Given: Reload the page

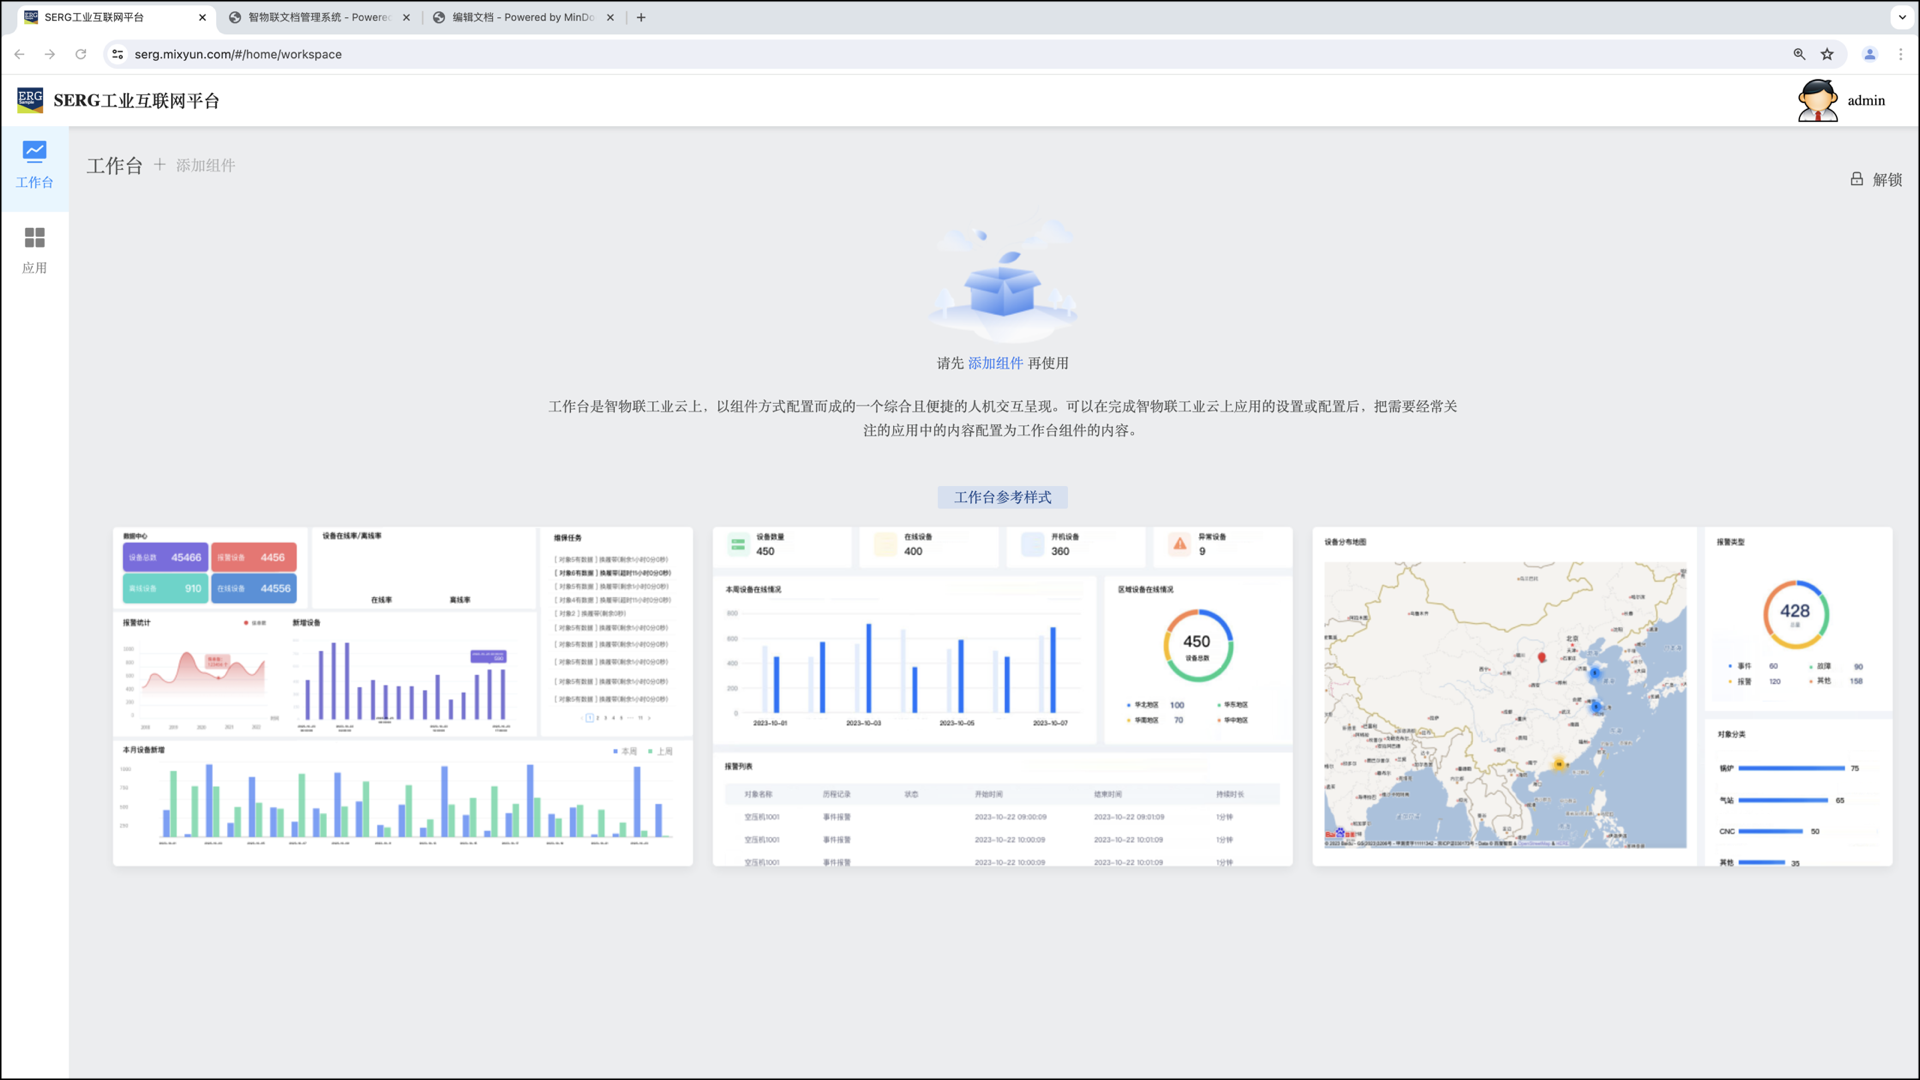Looking at the screenshot, I should click(81, 54).
